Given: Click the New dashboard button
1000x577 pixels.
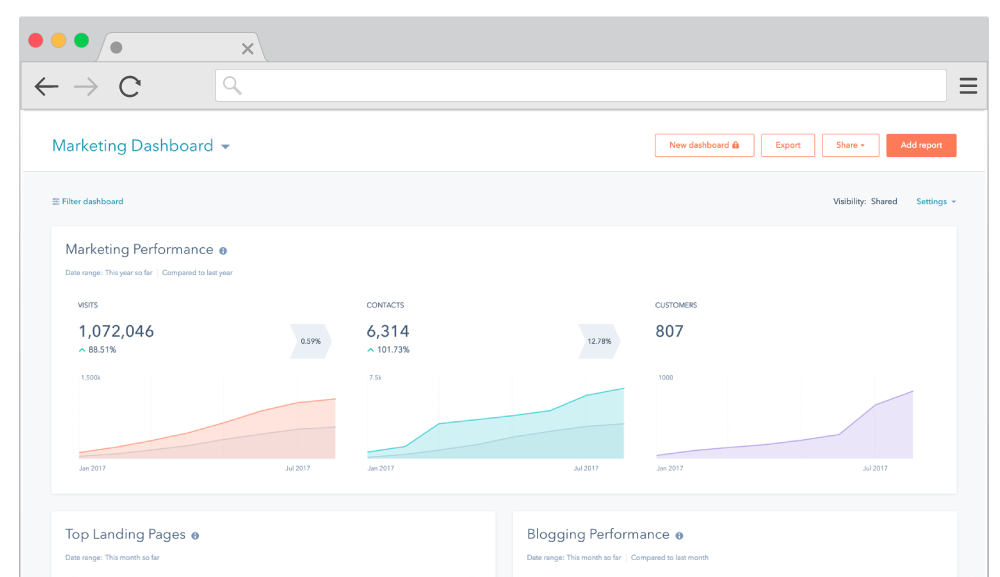Looking at the screenshot, I should pyautogui.click(x=704, y=145).
